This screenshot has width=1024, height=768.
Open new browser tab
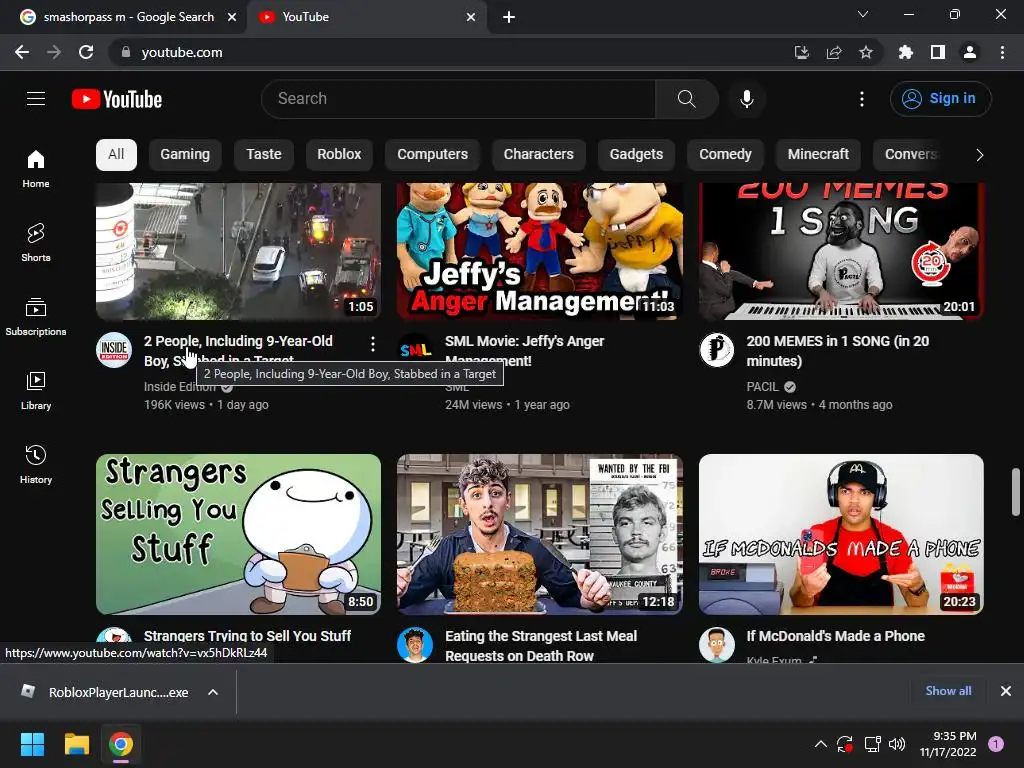click(509, 17)
